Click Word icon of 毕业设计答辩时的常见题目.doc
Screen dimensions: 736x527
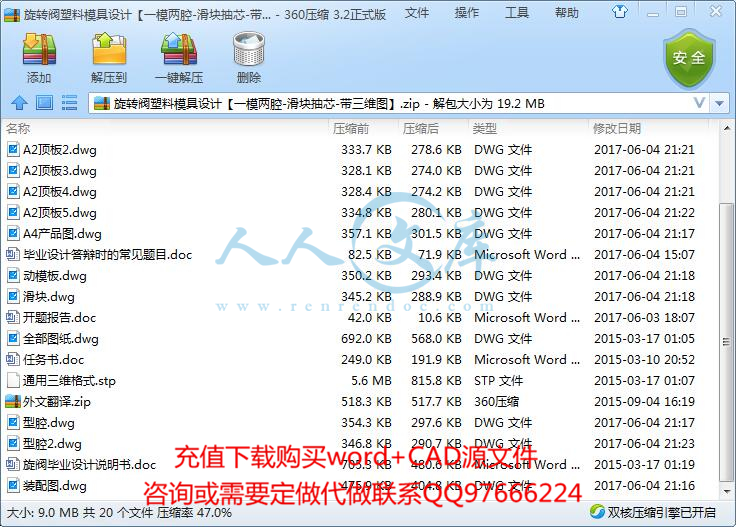pyautogui.click(x=12, y=254)
